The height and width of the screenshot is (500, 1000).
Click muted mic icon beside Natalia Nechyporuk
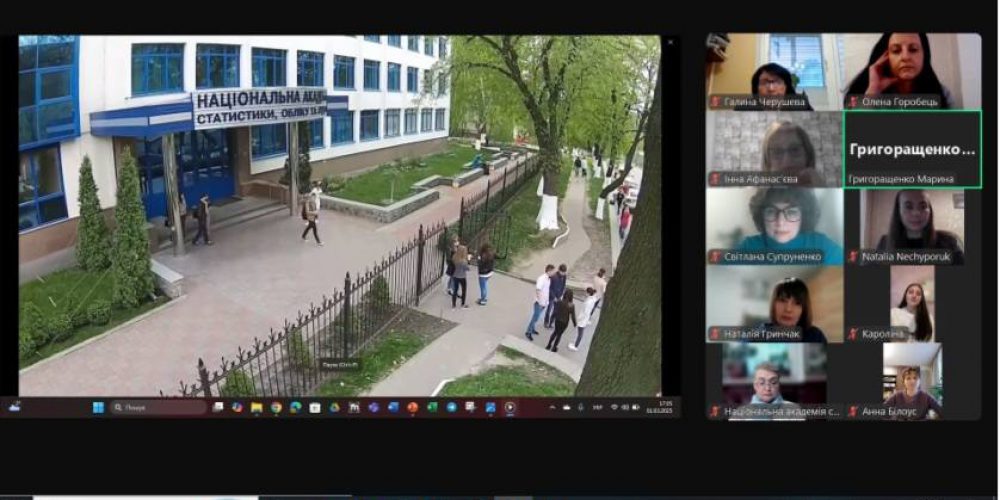[x=853, y=257]
